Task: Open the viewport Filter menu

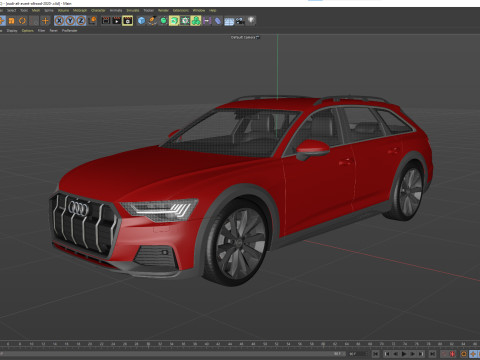Action: 41,31
